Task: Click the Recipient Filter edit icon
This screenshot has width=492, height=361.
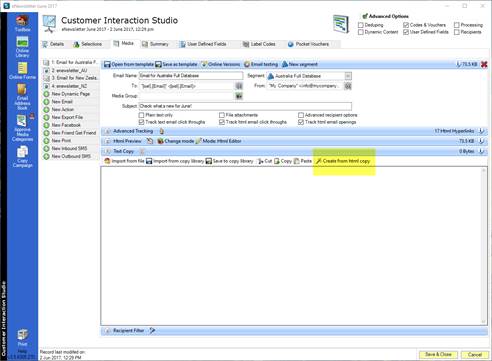Action: (x=152, y=331)
